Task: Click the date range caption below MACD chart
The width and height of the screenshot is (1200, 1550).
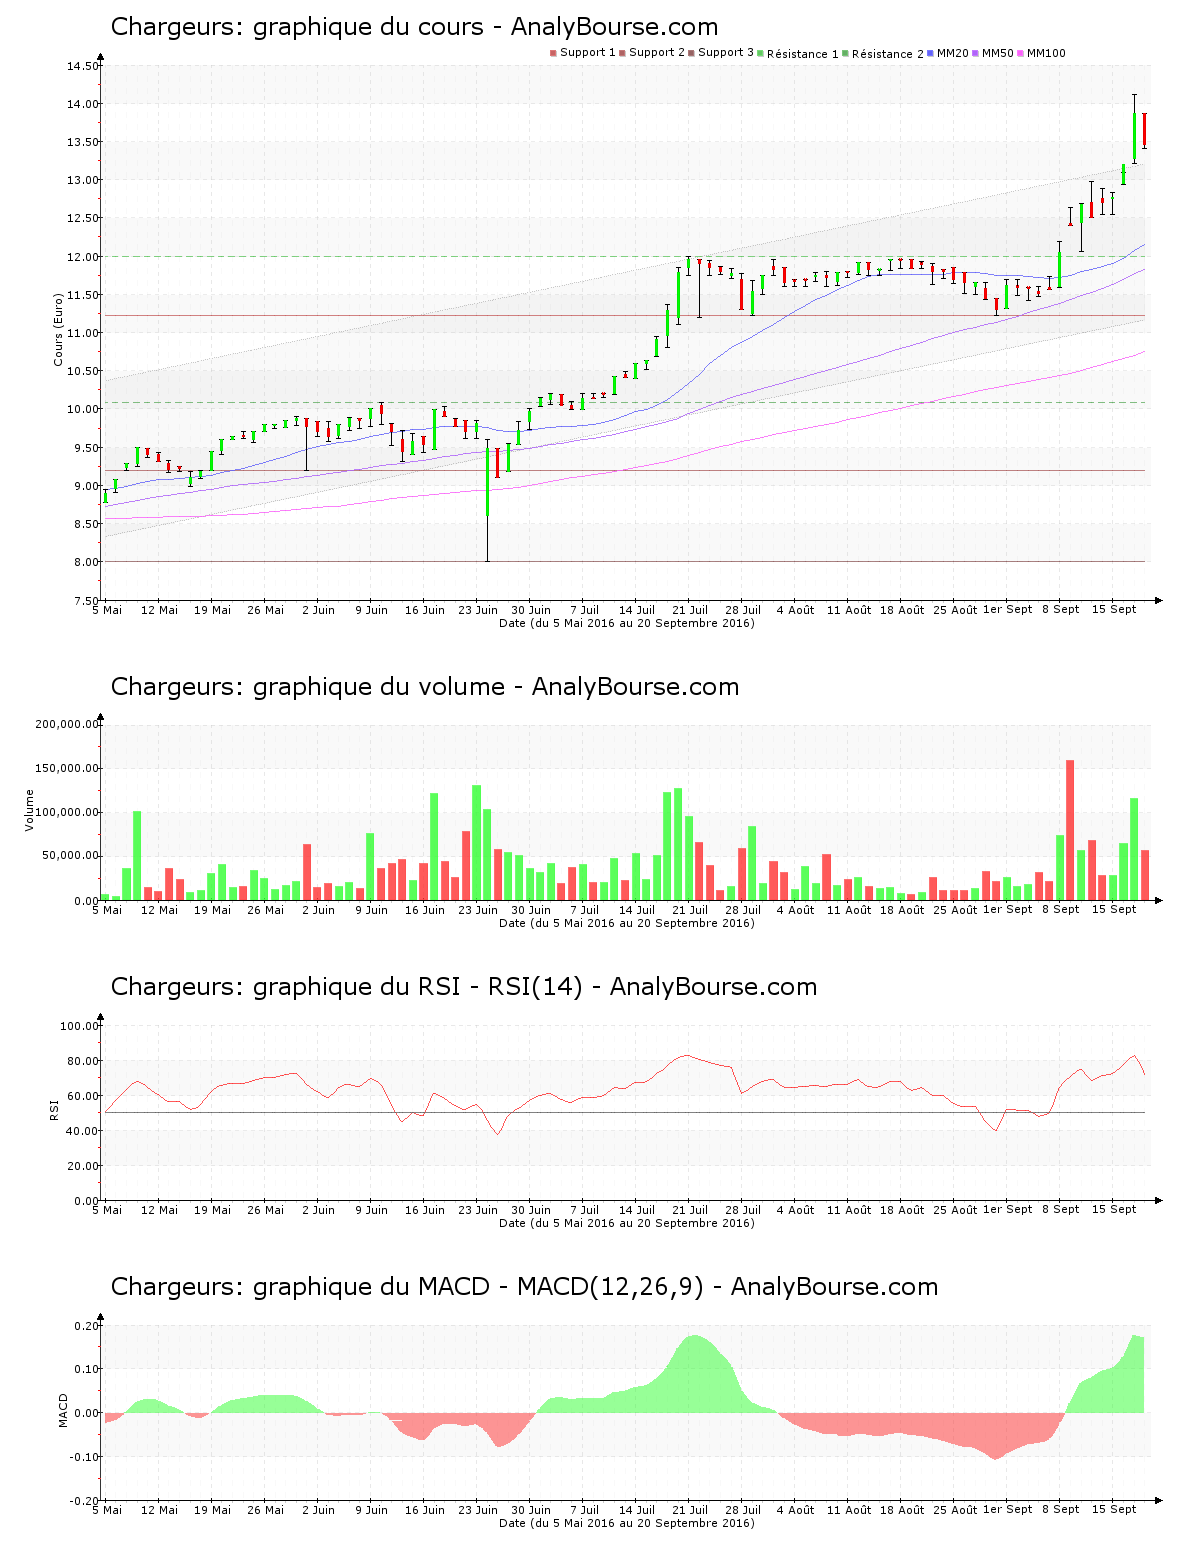Action: (627, 1523)
